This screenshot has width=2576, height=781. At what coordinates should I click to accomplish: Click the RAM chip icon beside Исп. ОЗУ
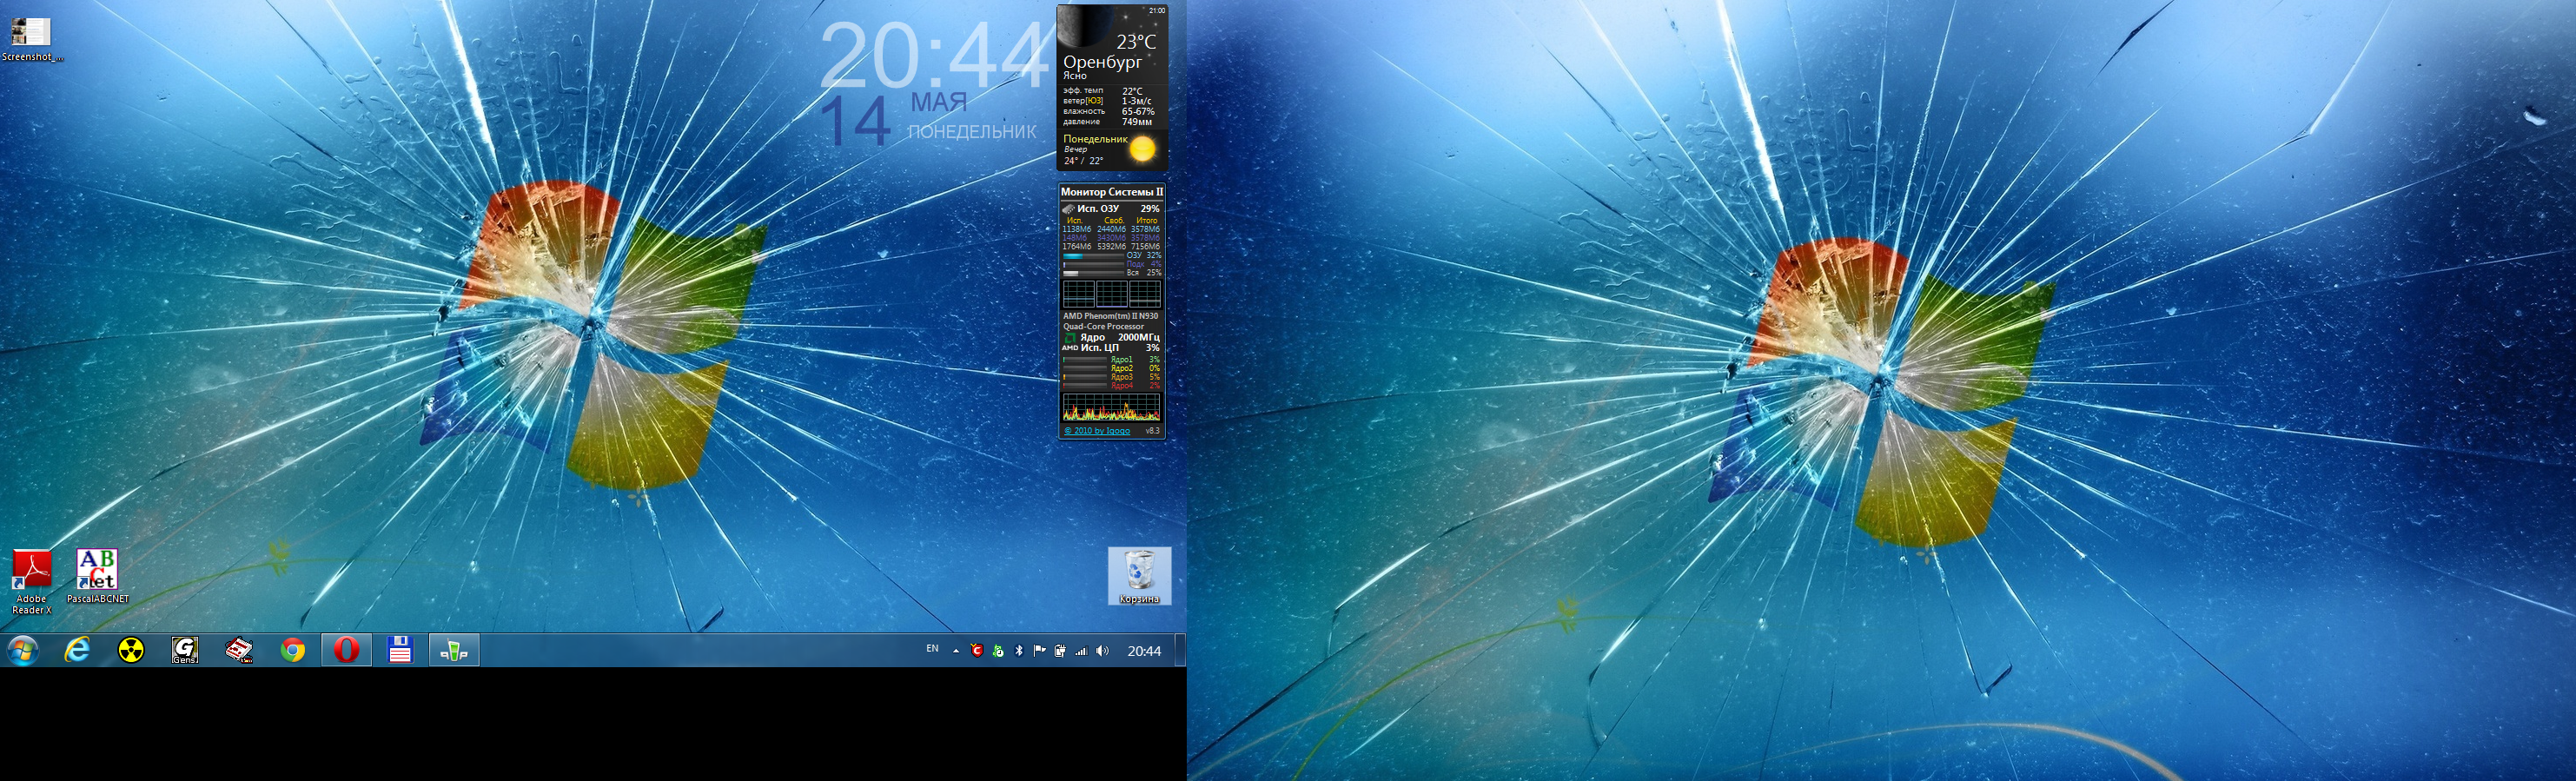pos(1068,209)
